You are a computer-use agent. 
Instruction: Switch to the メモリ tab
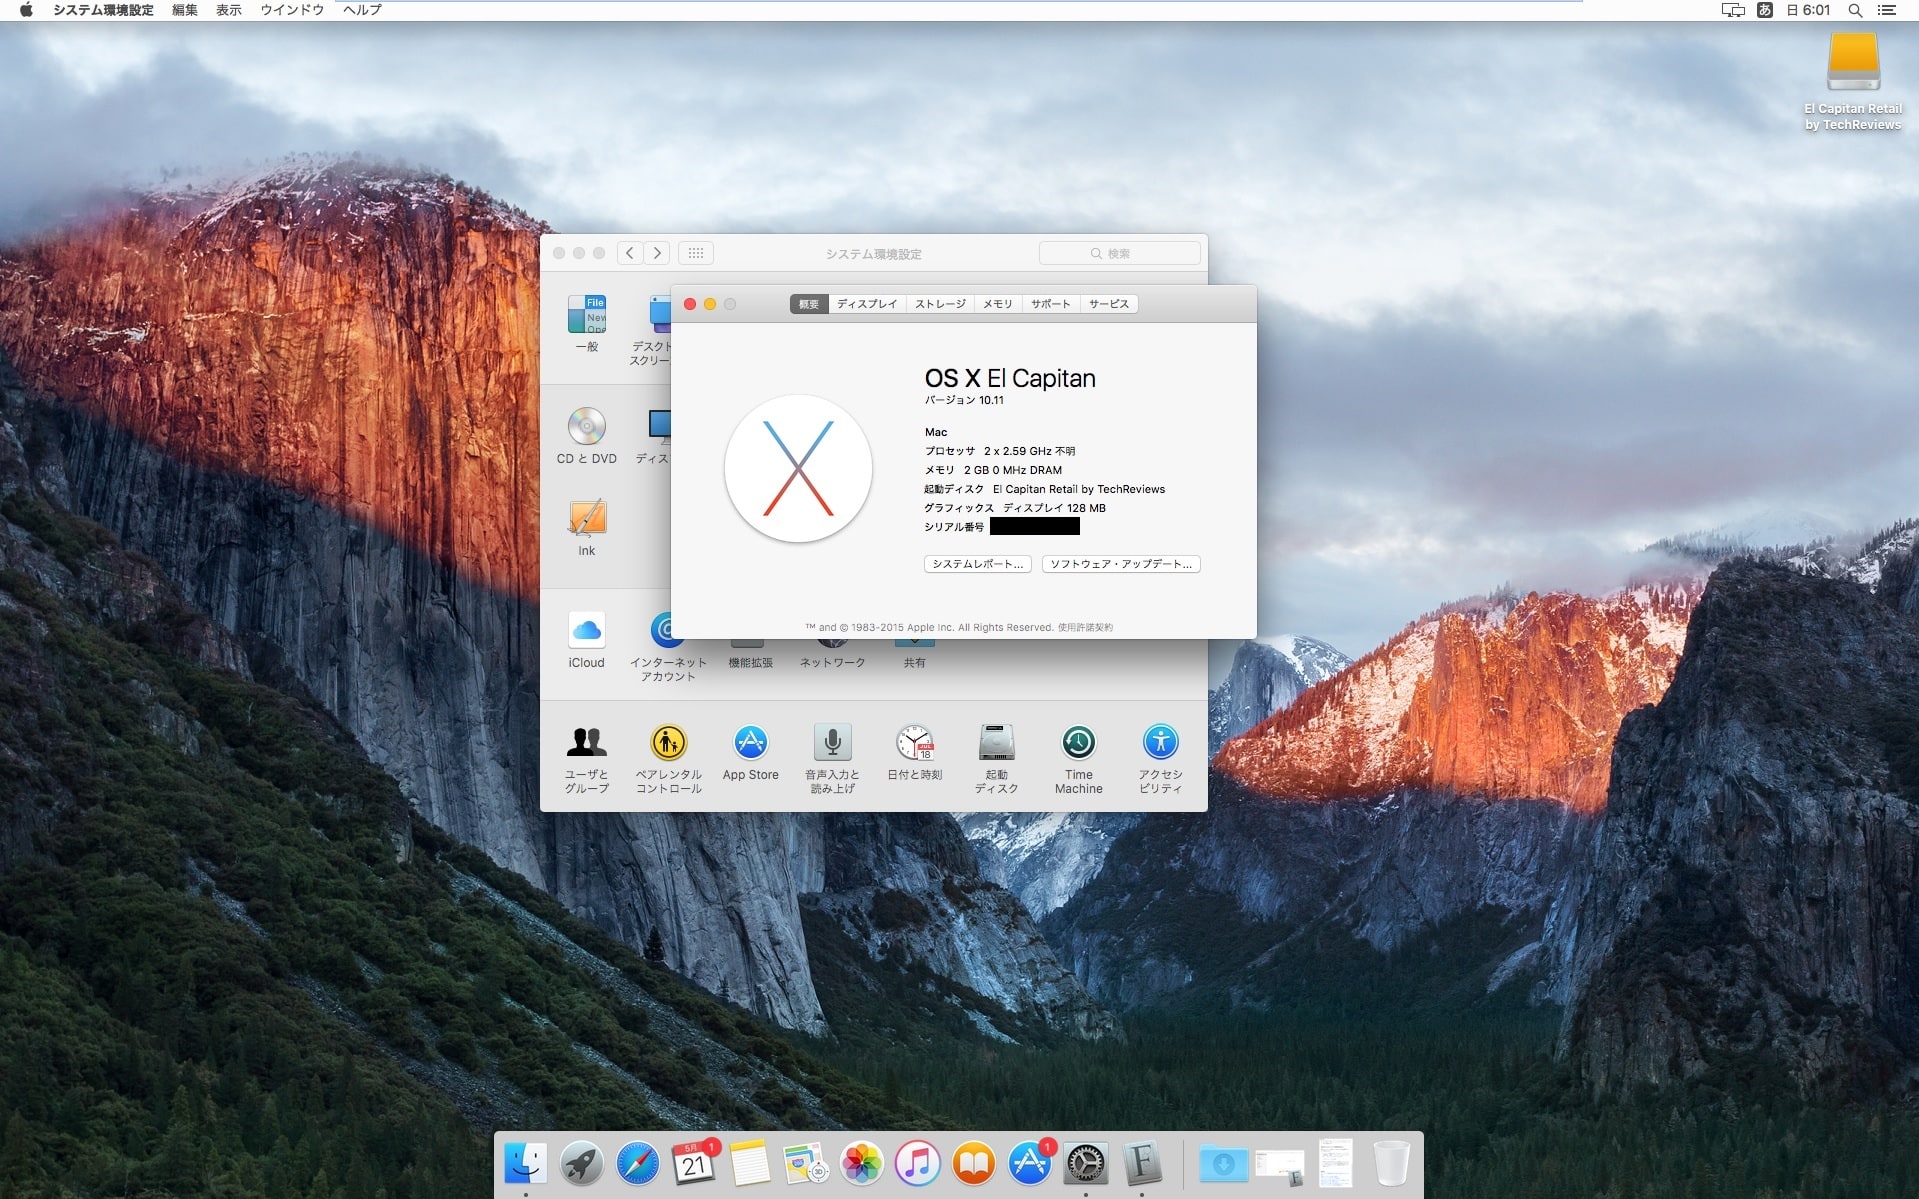click(997, 304)
